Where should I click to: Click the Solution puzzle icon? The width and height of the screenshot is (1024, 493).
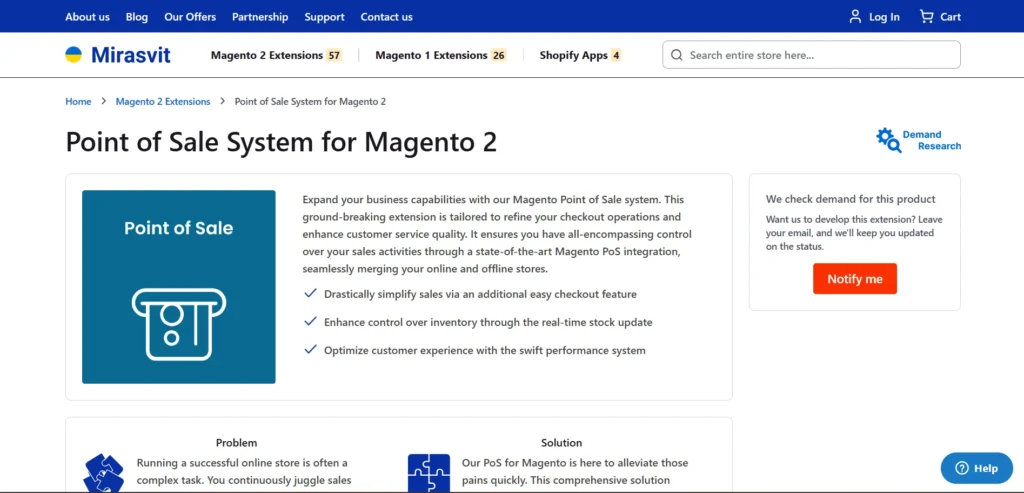pos(428,473)
